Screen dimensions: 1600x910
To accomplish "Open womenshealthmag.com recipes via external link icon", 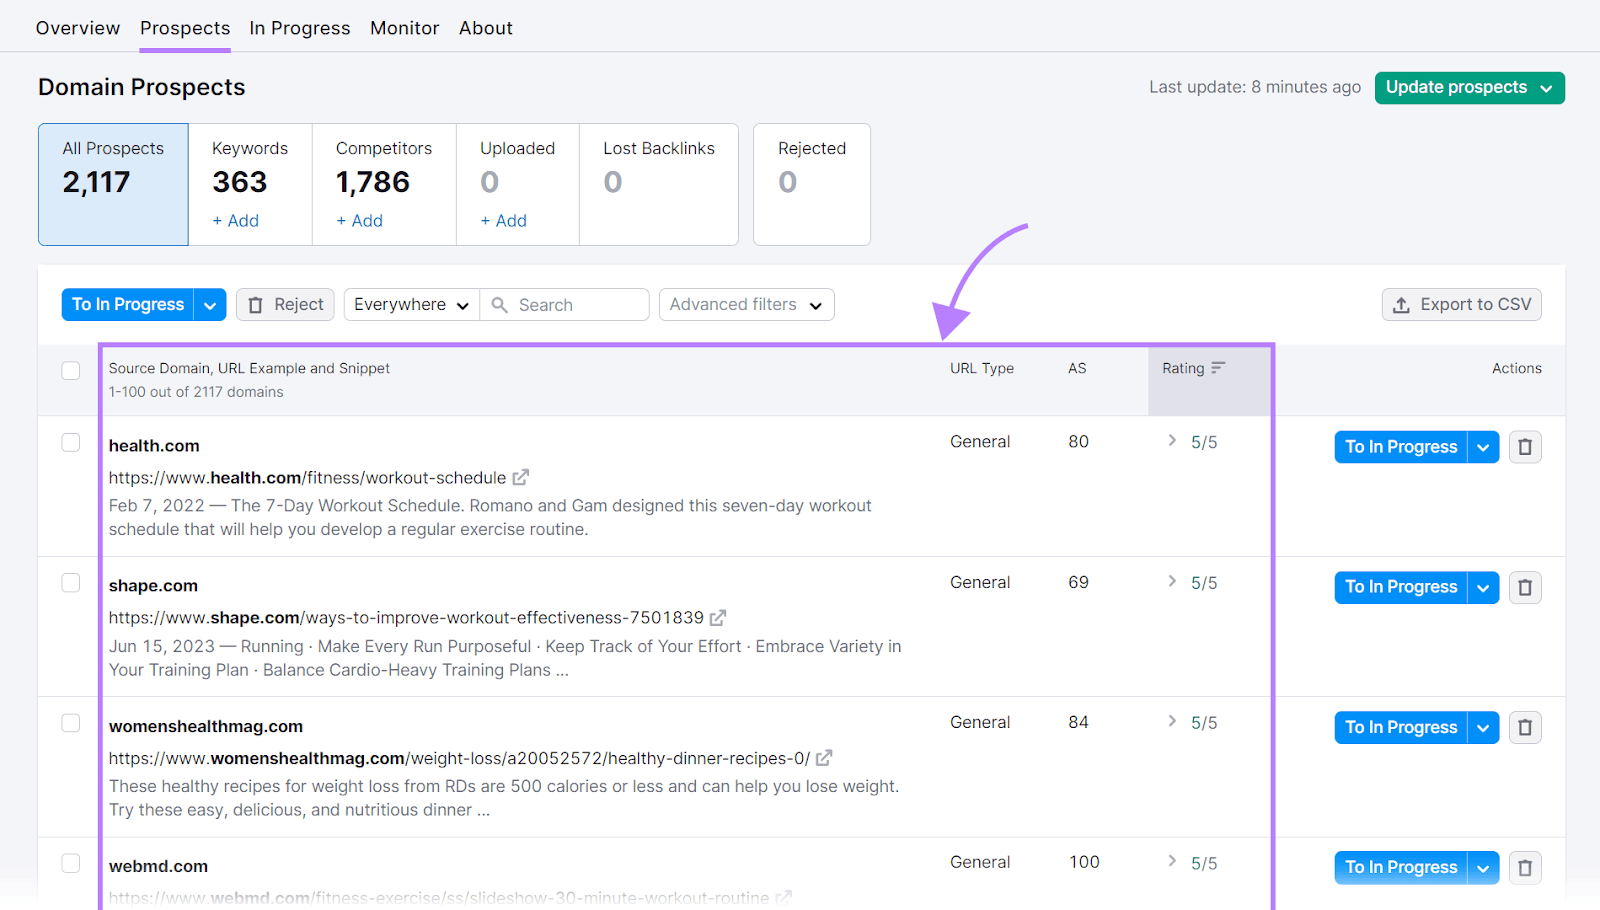I will click(x=823, y=758).
